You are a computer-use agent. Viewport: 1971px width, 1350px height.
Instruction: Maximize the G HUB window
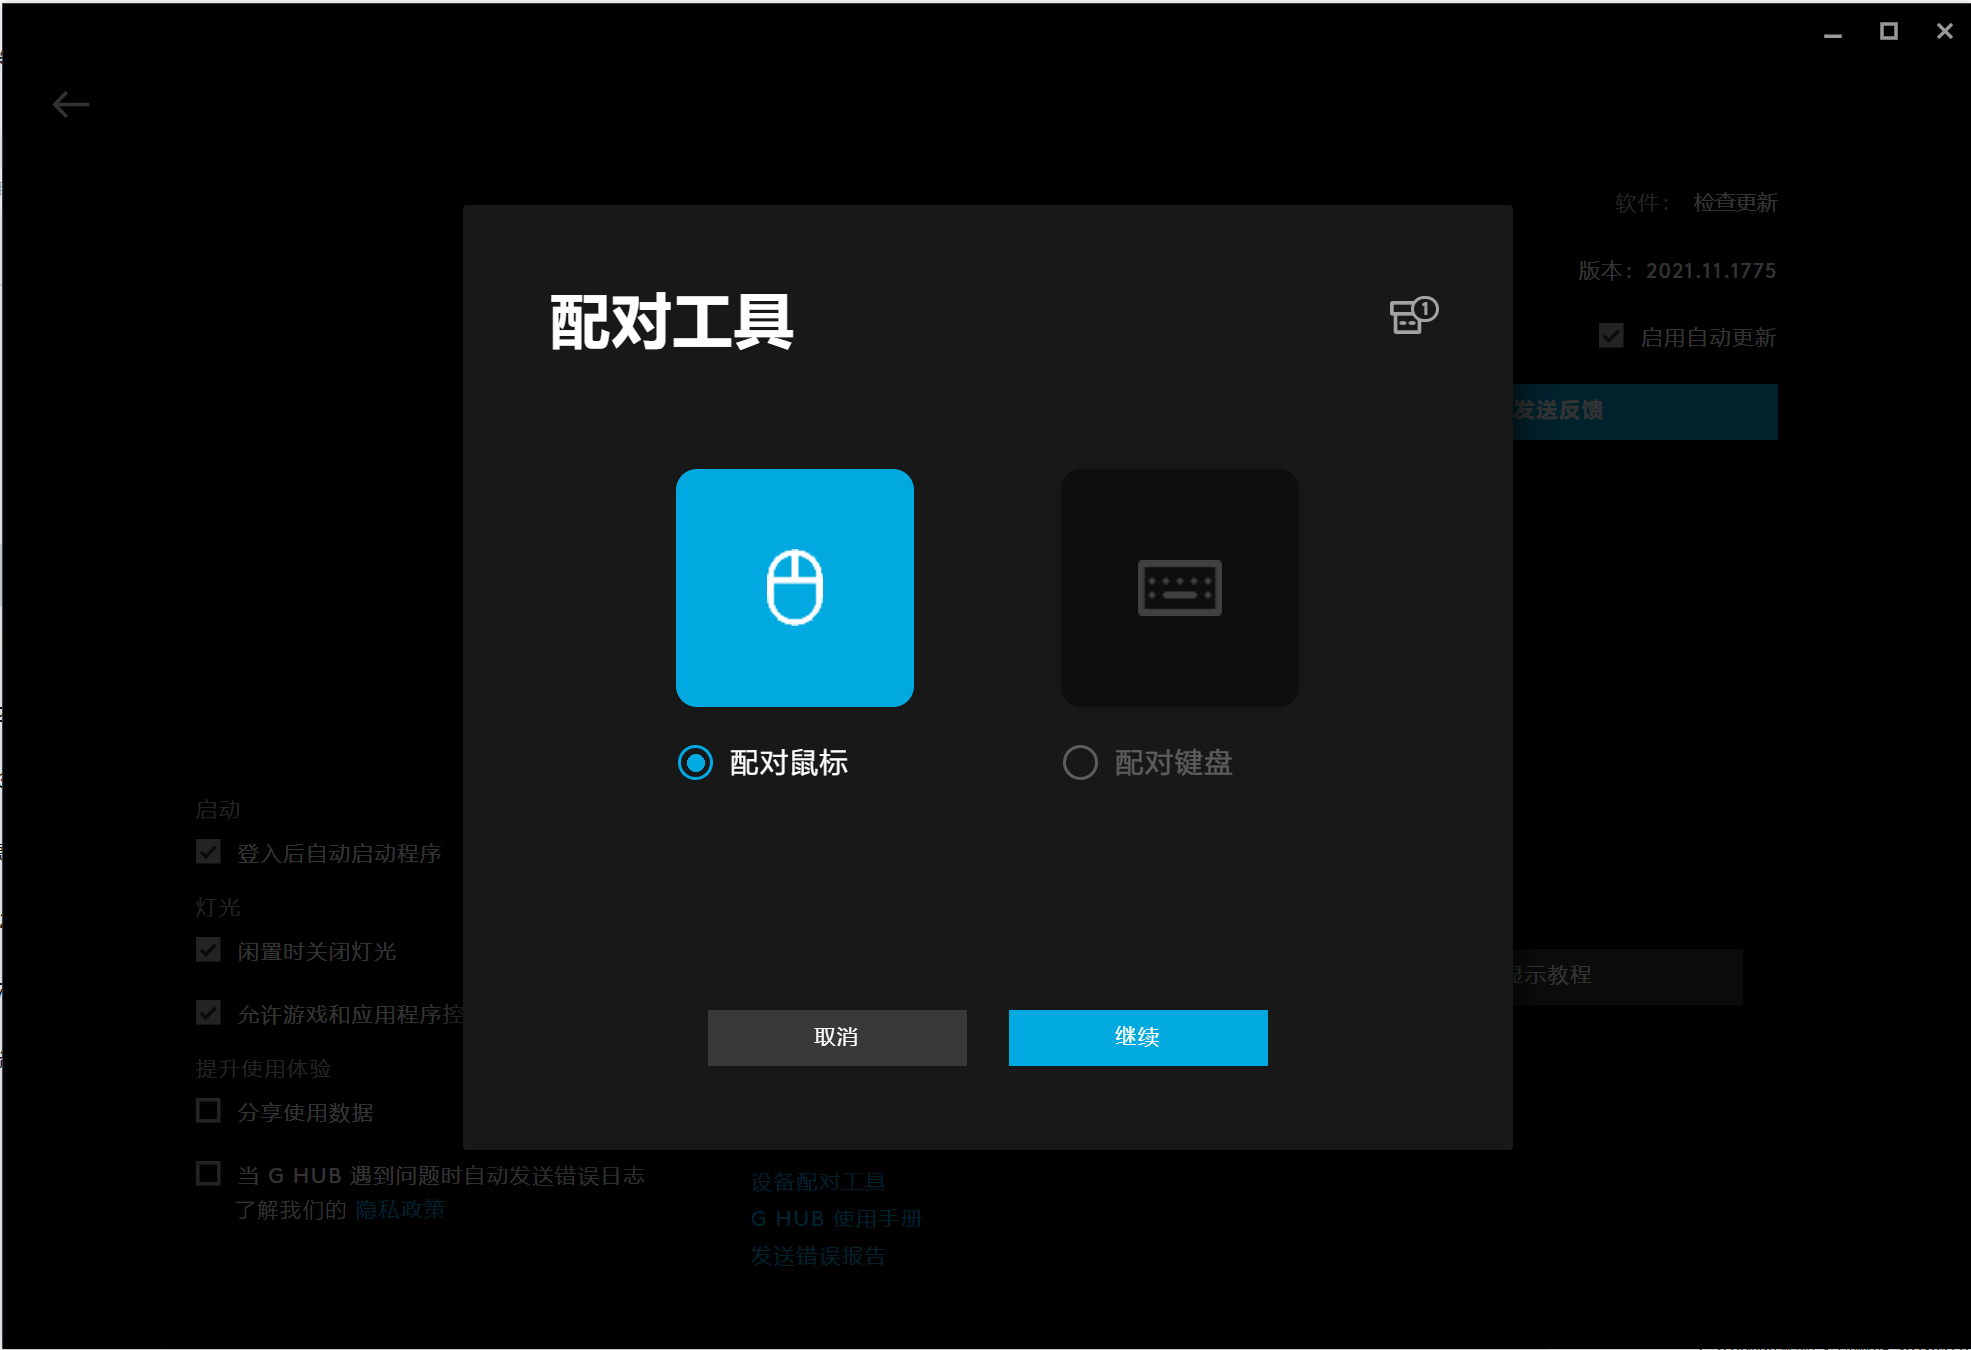(1888, 32)
